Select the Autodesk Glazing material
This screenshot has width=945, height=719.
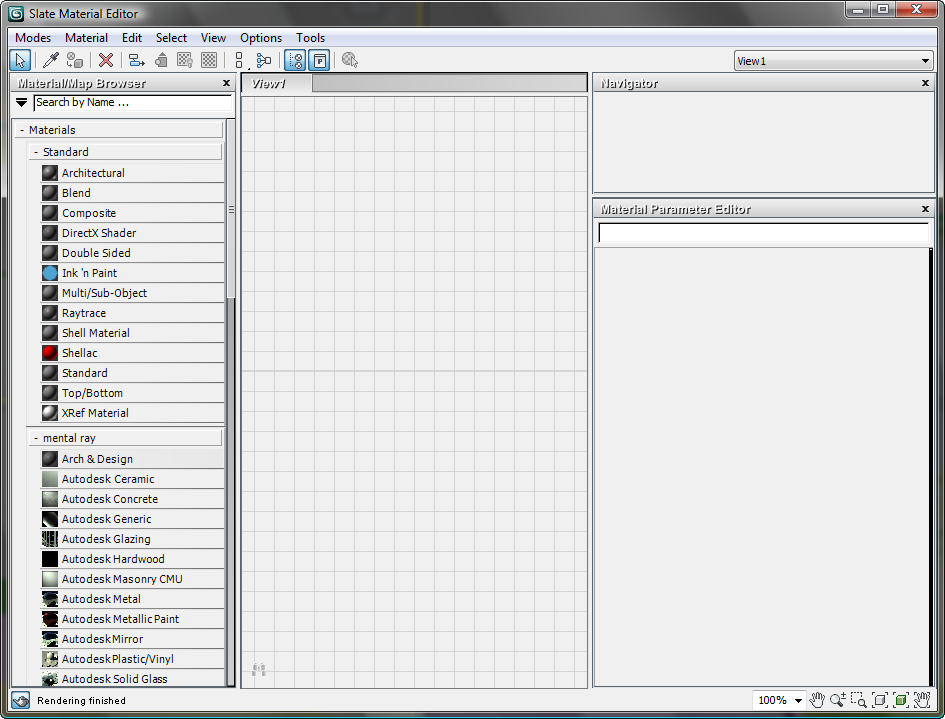click(x=132, y=539)
